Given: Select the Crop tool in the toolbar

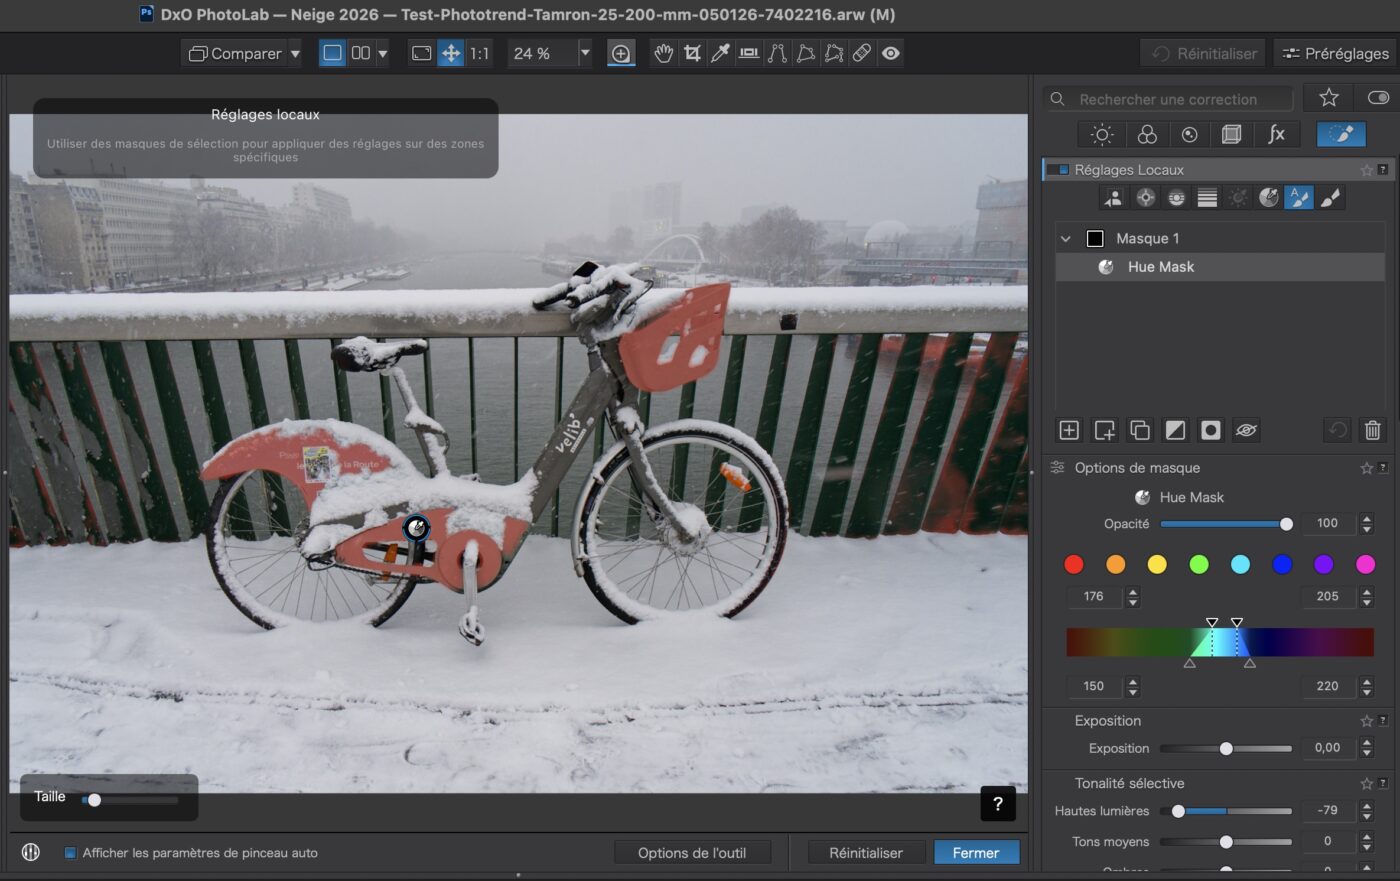Looking at the screenshot, I should [x=693, y=53].
